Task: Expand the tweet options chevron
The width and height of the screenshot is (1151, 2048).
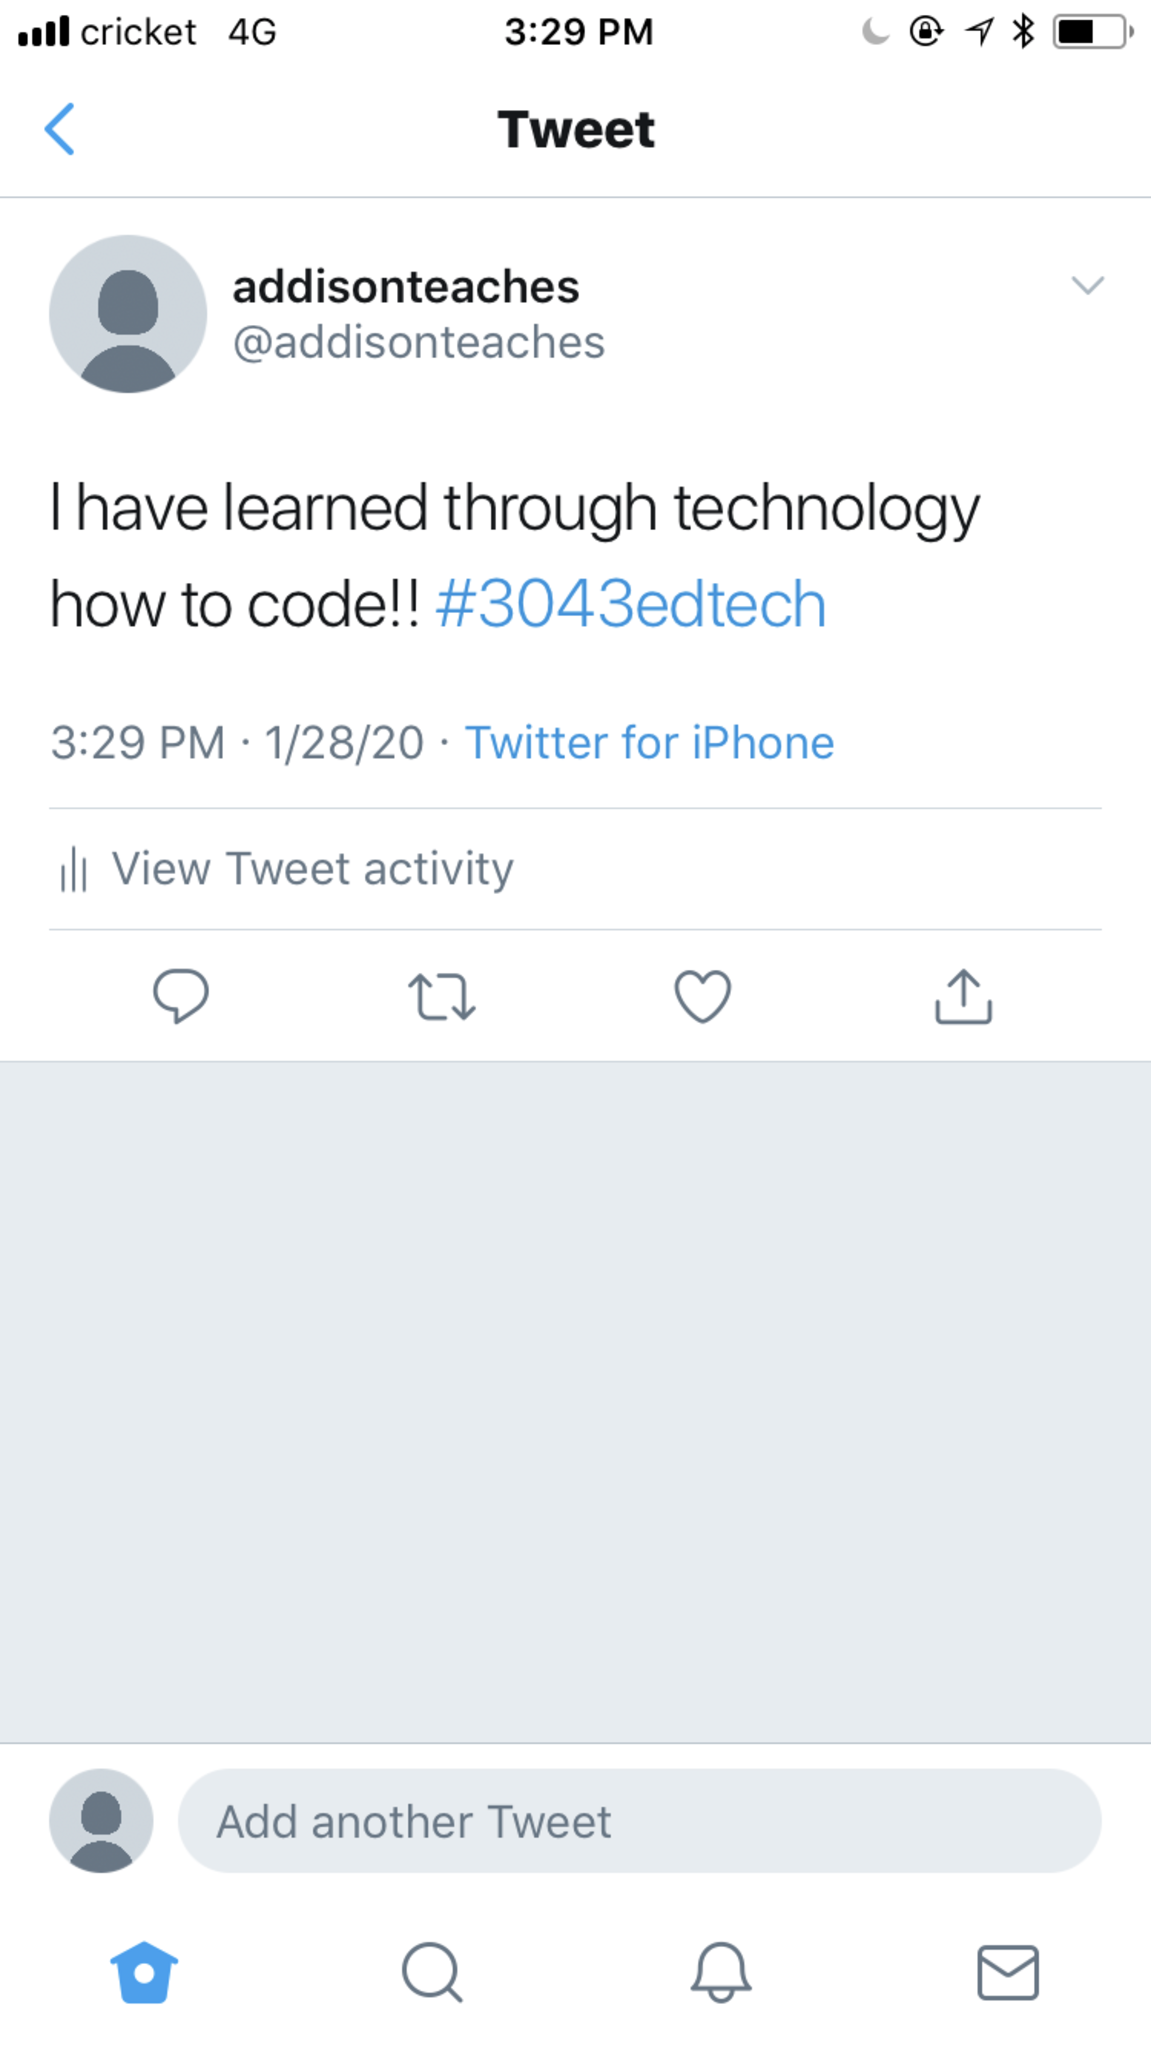Action: (1087, 285)
